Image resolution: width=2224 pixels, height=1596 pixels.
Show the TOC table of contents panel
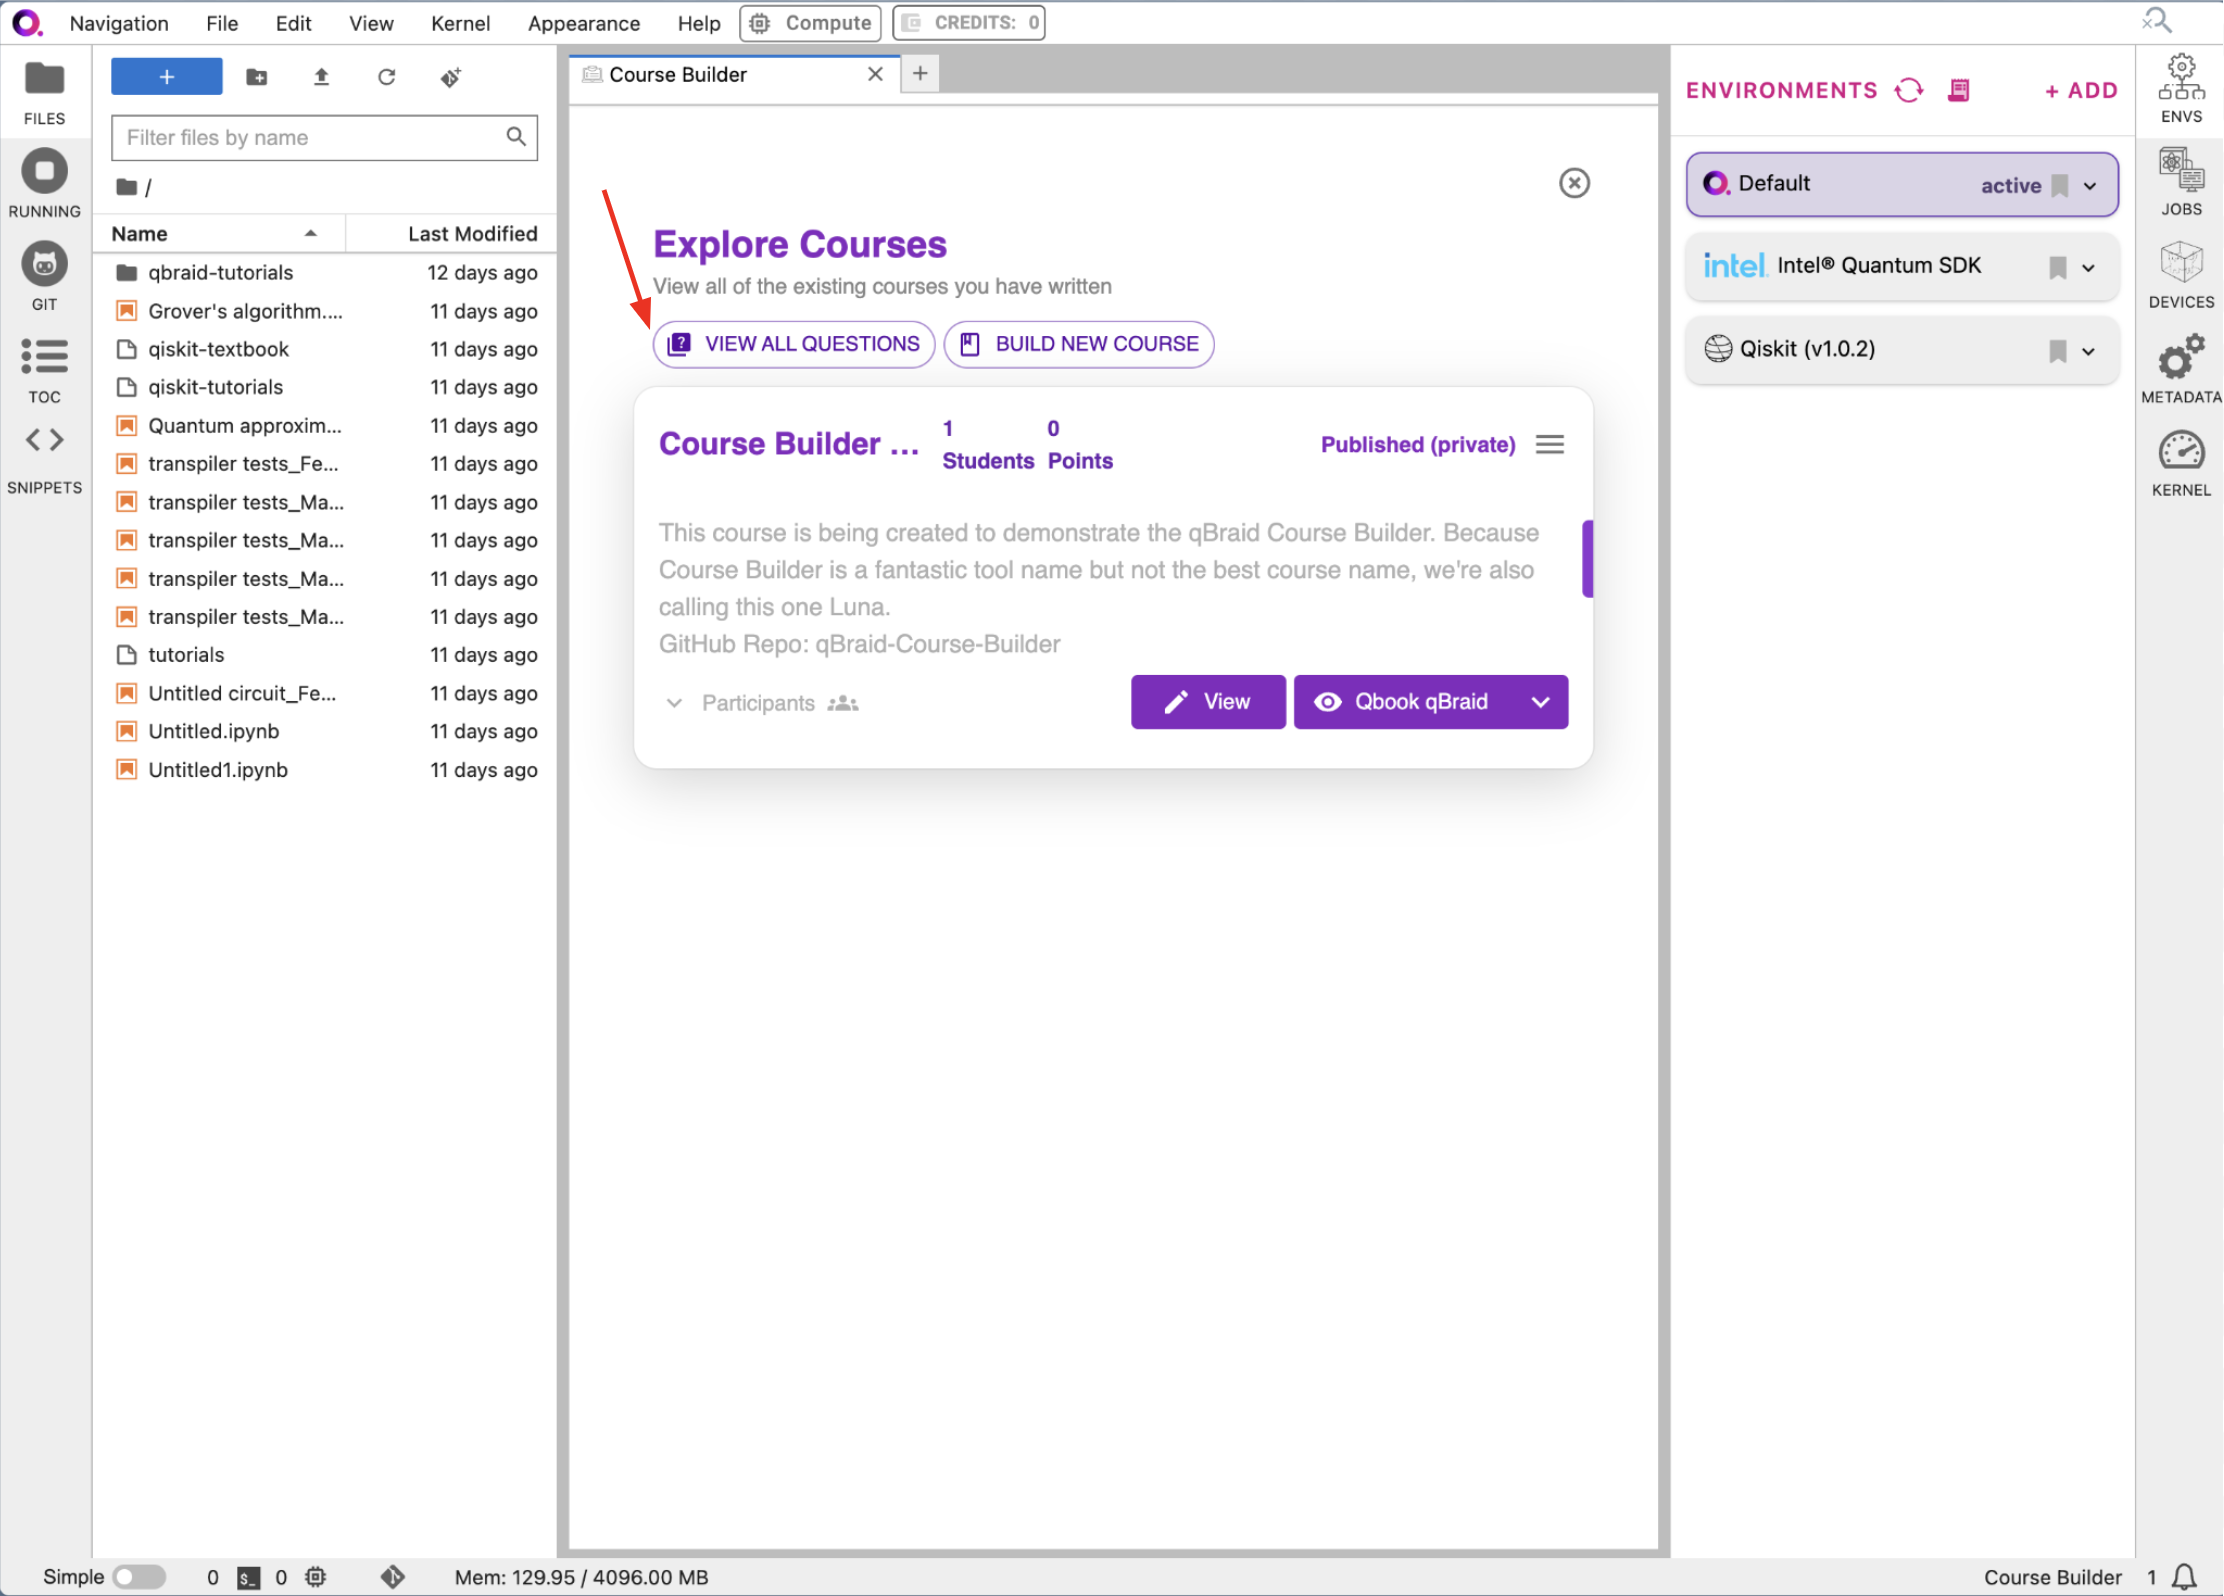(x=44, y=370)
